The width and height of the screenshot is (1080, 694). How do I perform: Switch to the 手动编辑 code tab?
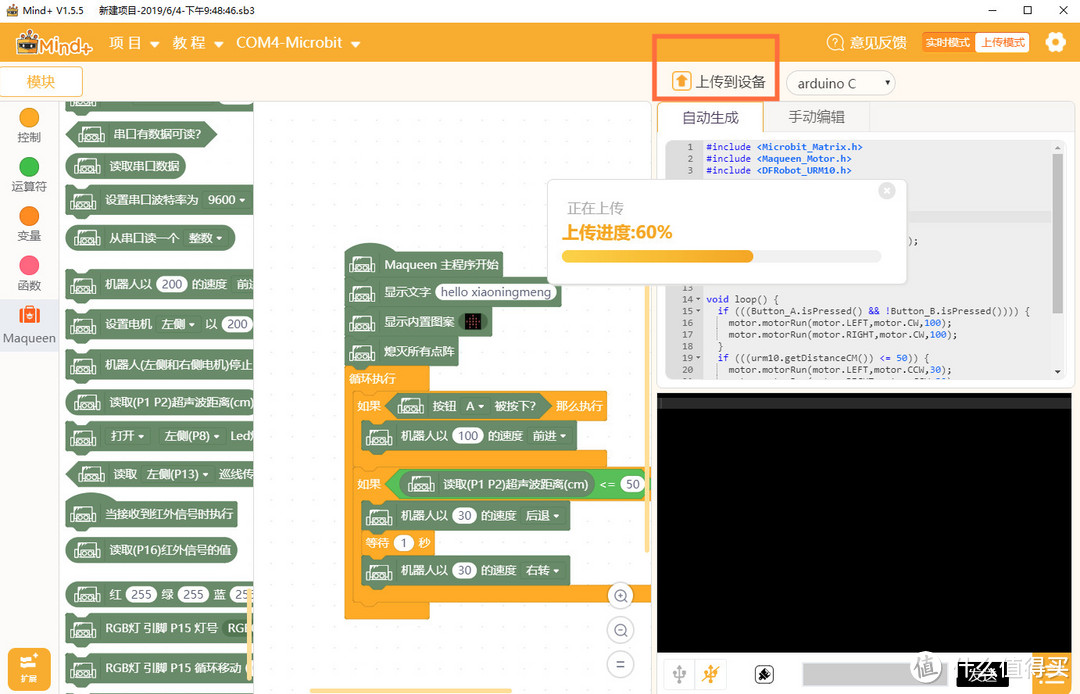pos(816,117)
